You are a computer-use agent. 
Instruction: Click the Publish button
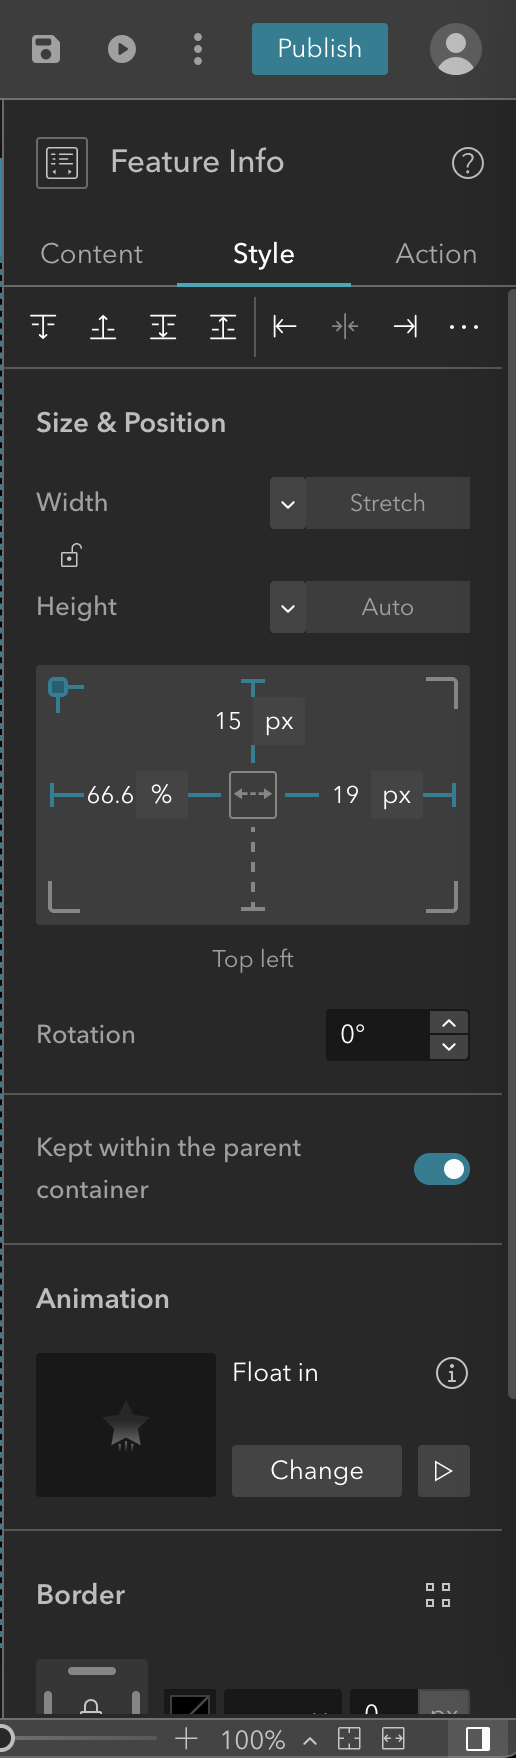click(x=320, y=49)
